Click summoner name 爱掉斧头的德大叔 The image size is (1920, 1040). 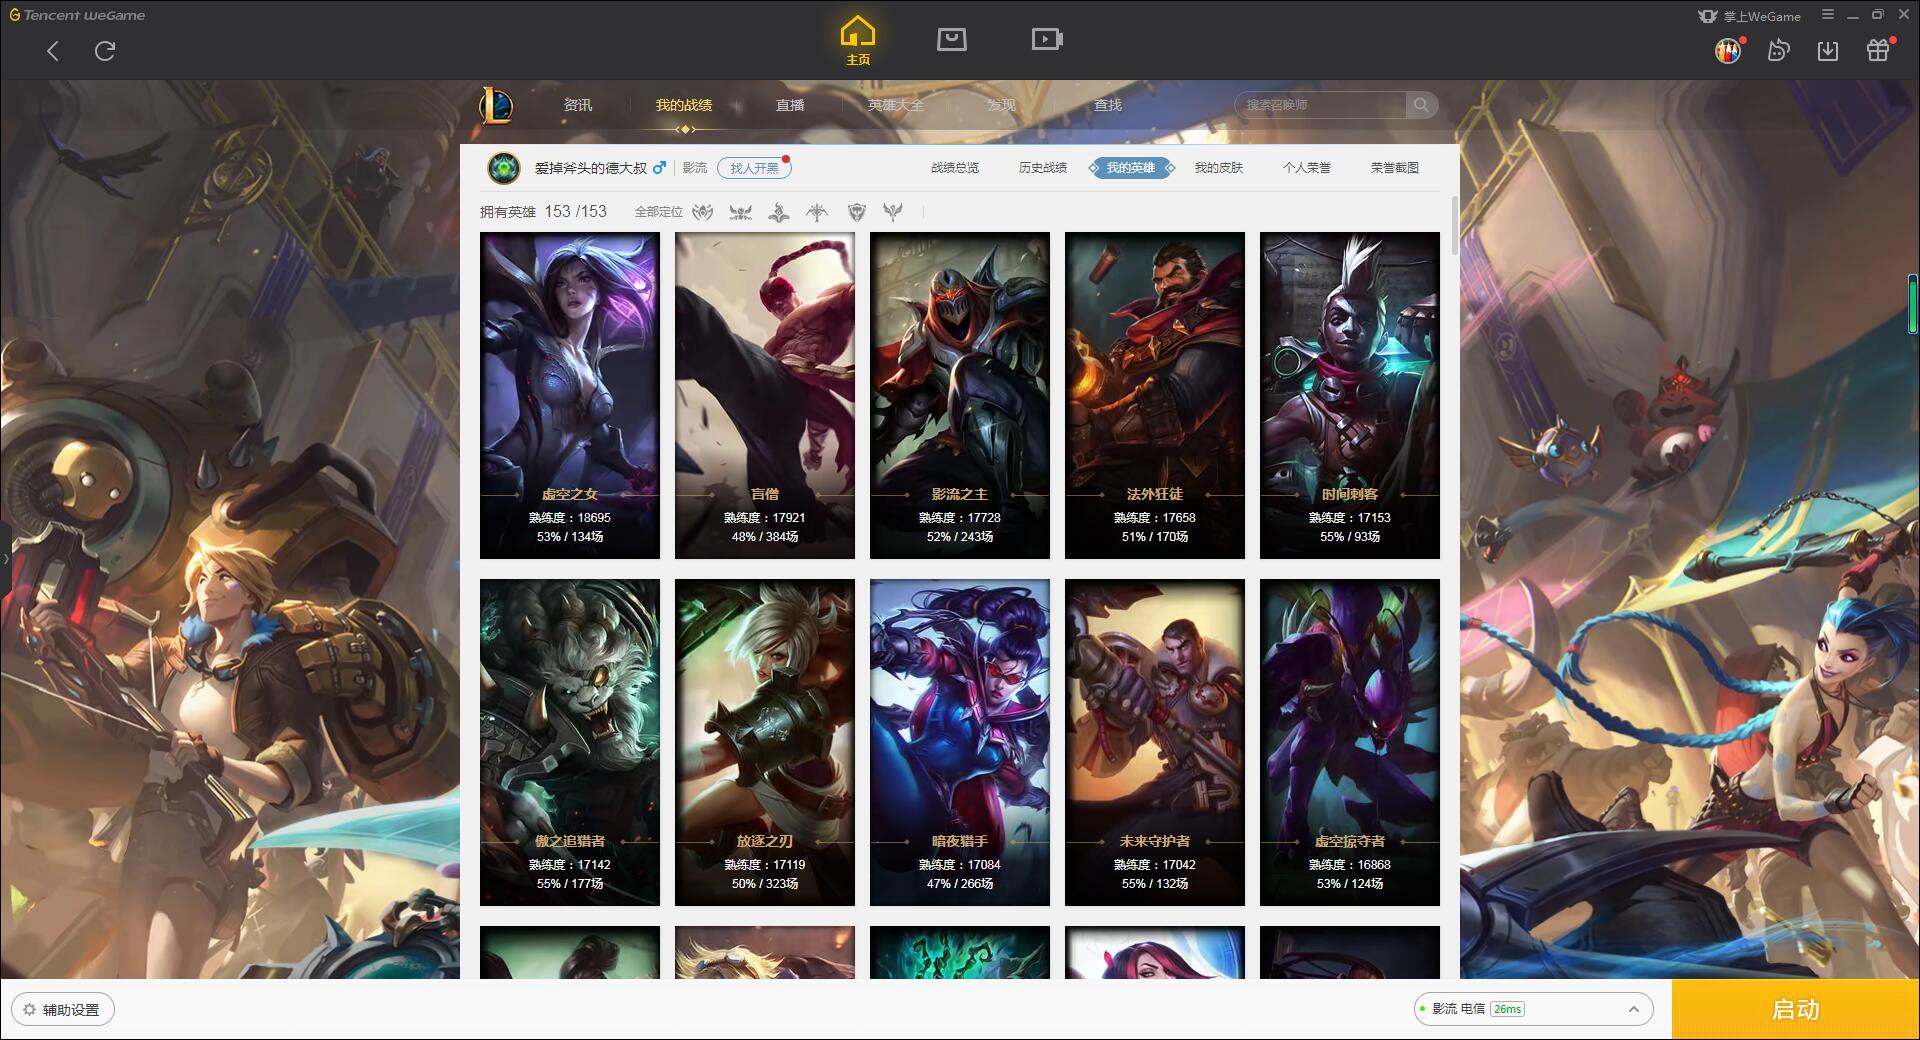[591, 168]
